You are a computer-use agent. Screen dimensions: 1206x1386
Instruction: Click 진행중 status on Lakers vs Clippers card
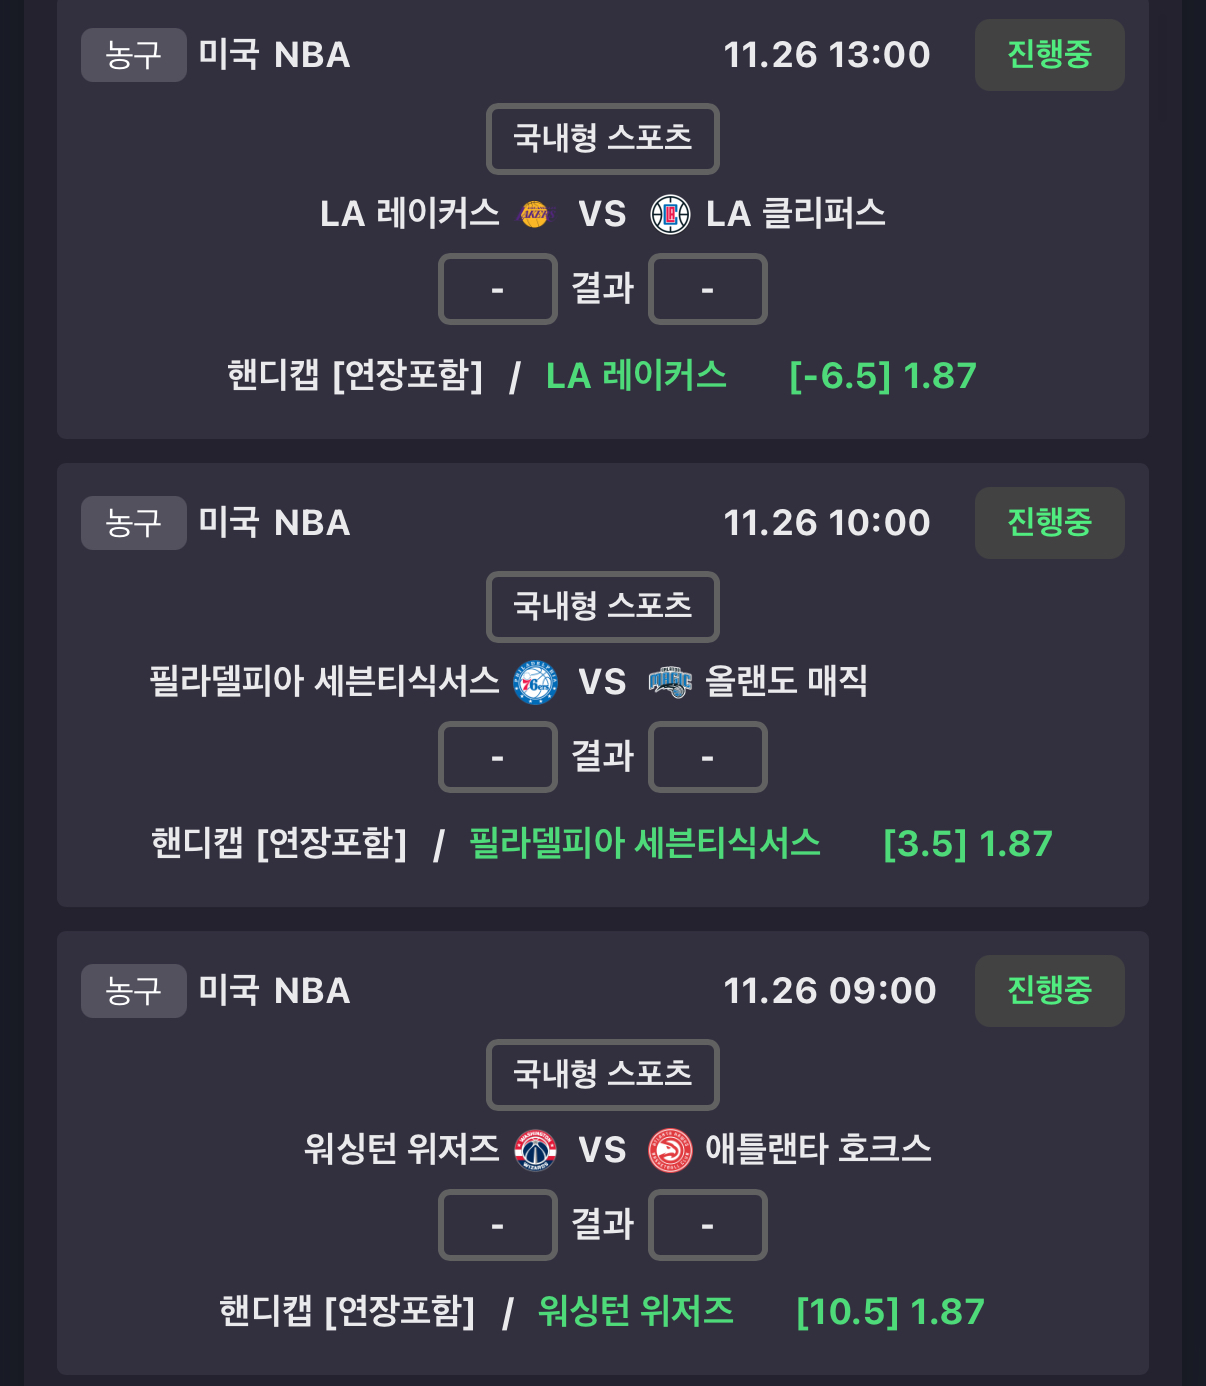1049,55
